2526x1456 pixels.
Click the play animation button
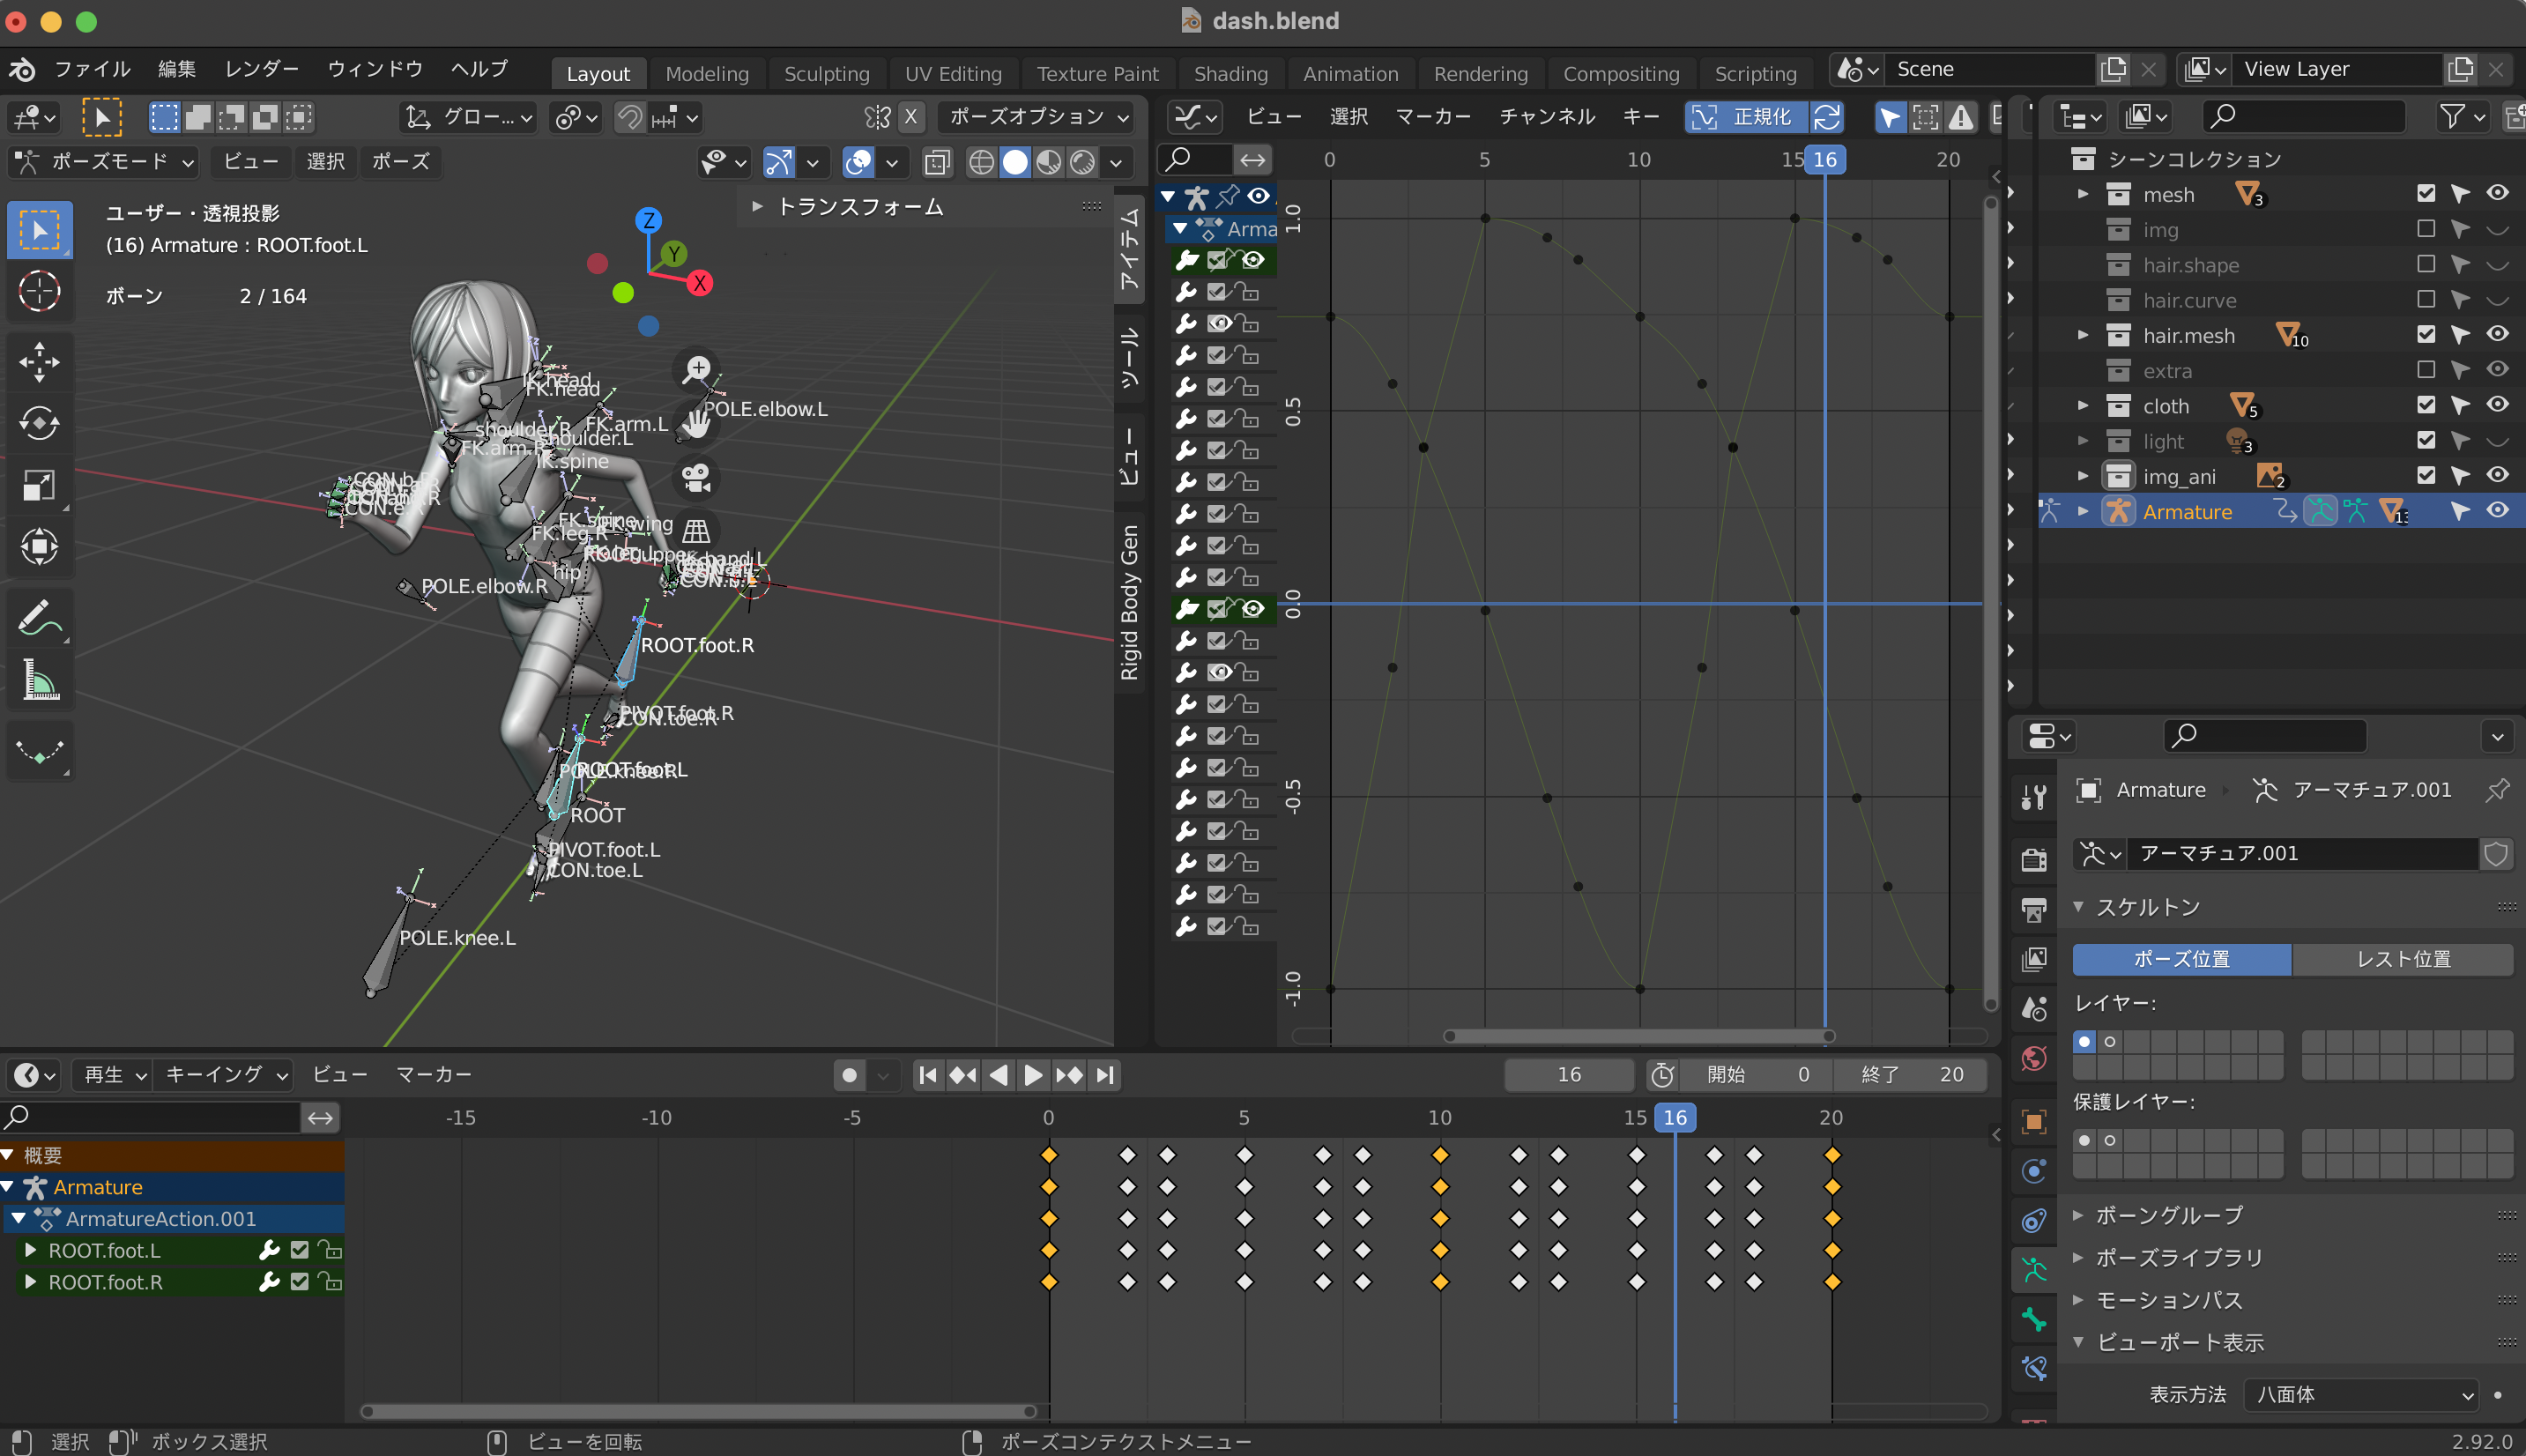[1033, 1075]
